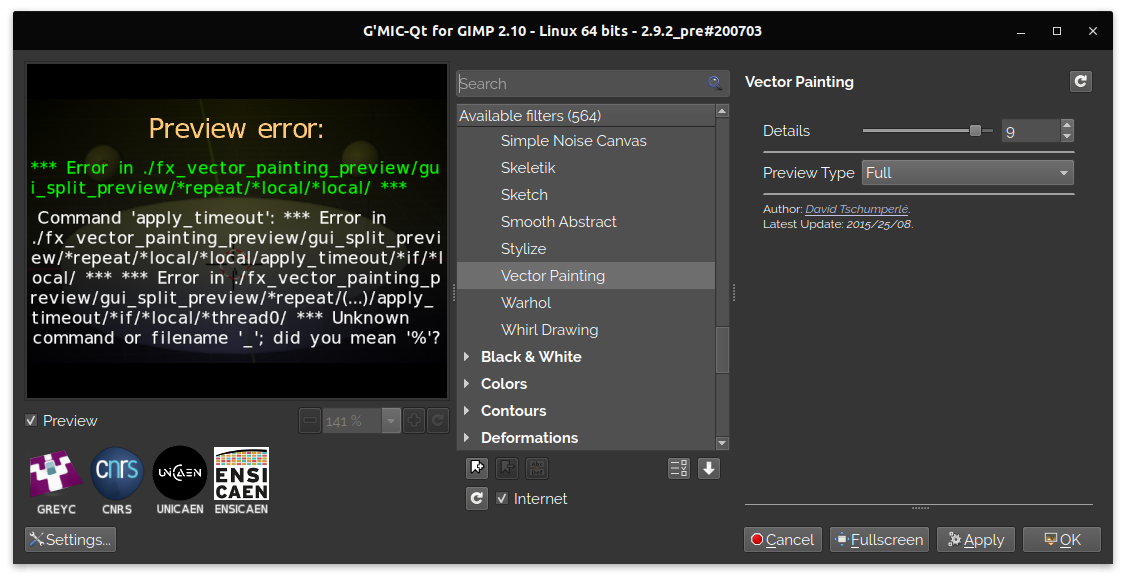Screen dimensions: 1126x580
Task: Click the Preview Type label
Action: [809, 173]
